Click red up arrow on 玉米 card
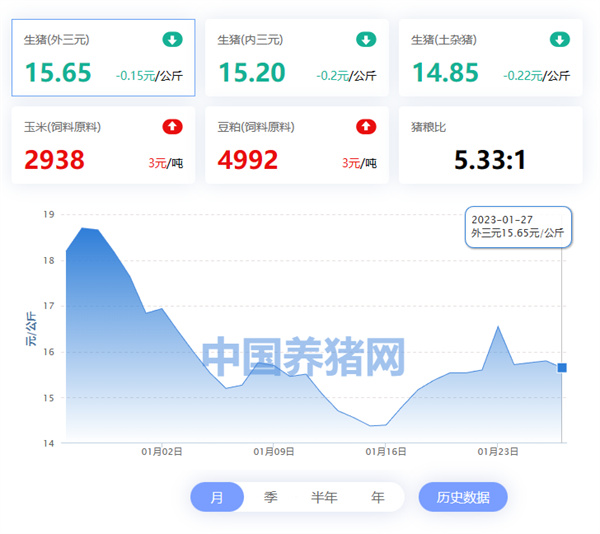The height and width of the screenshot is (534, 600). (x=172, y=127)
